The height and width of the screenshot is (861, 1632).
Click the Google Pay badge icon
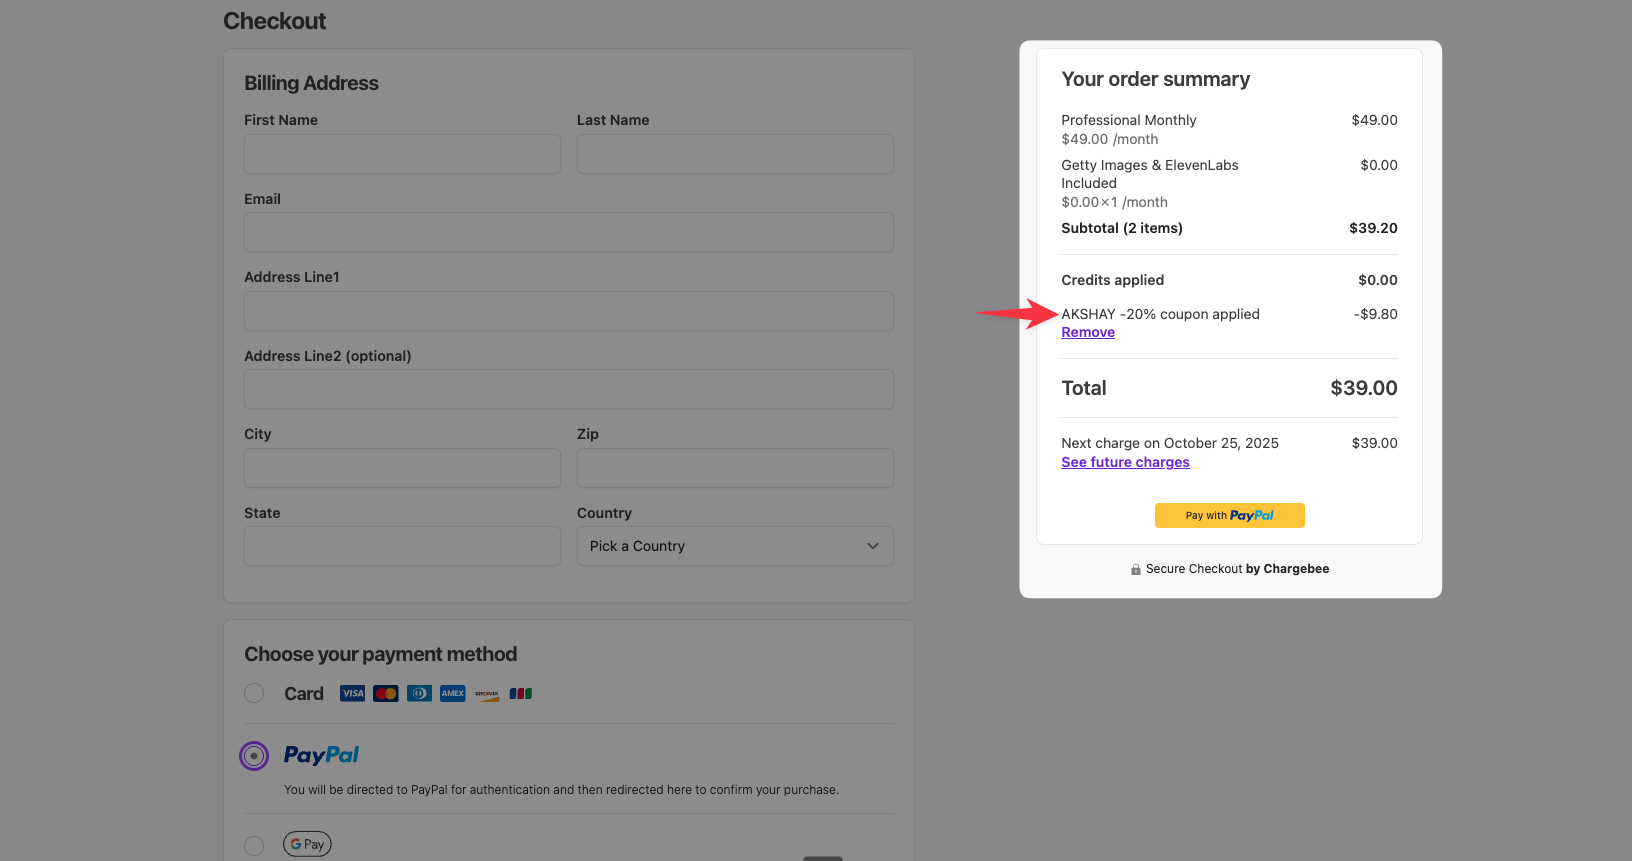point(307,844)
